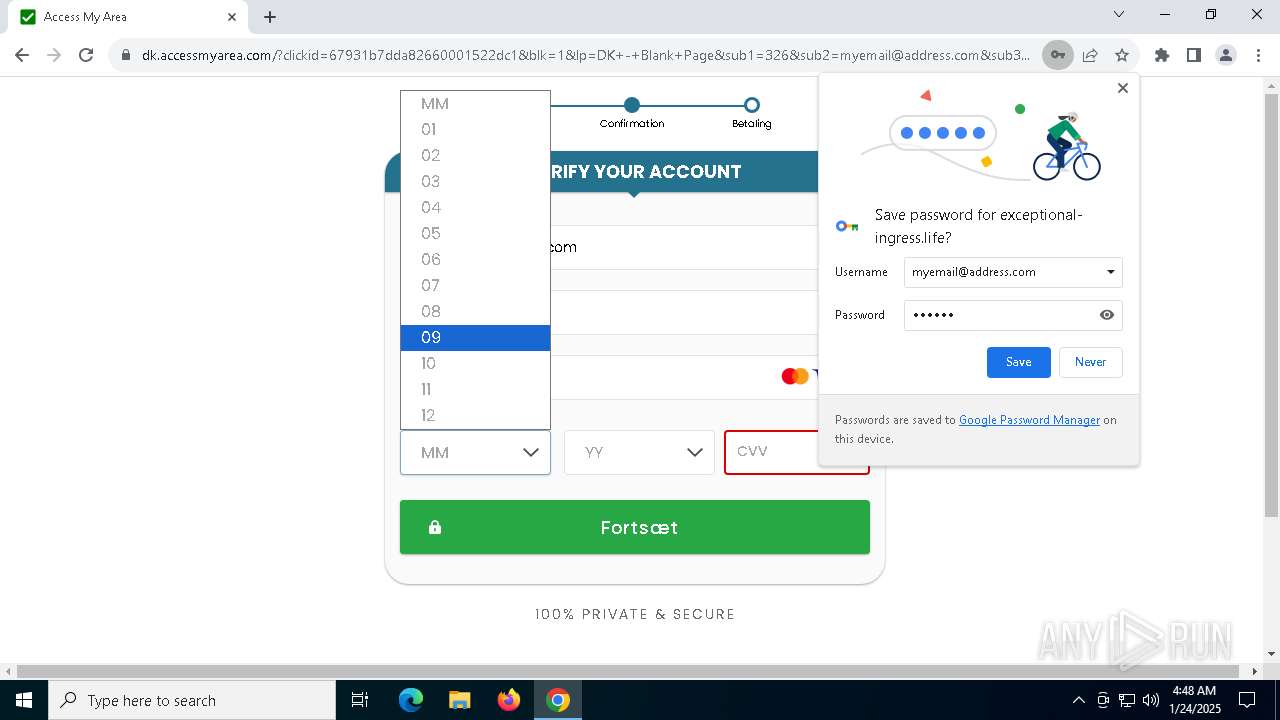Image resolution: width=1280 pixels, height=720 pixels.
Task: Select month 01 from the list
Action: [x=475, y=130]
